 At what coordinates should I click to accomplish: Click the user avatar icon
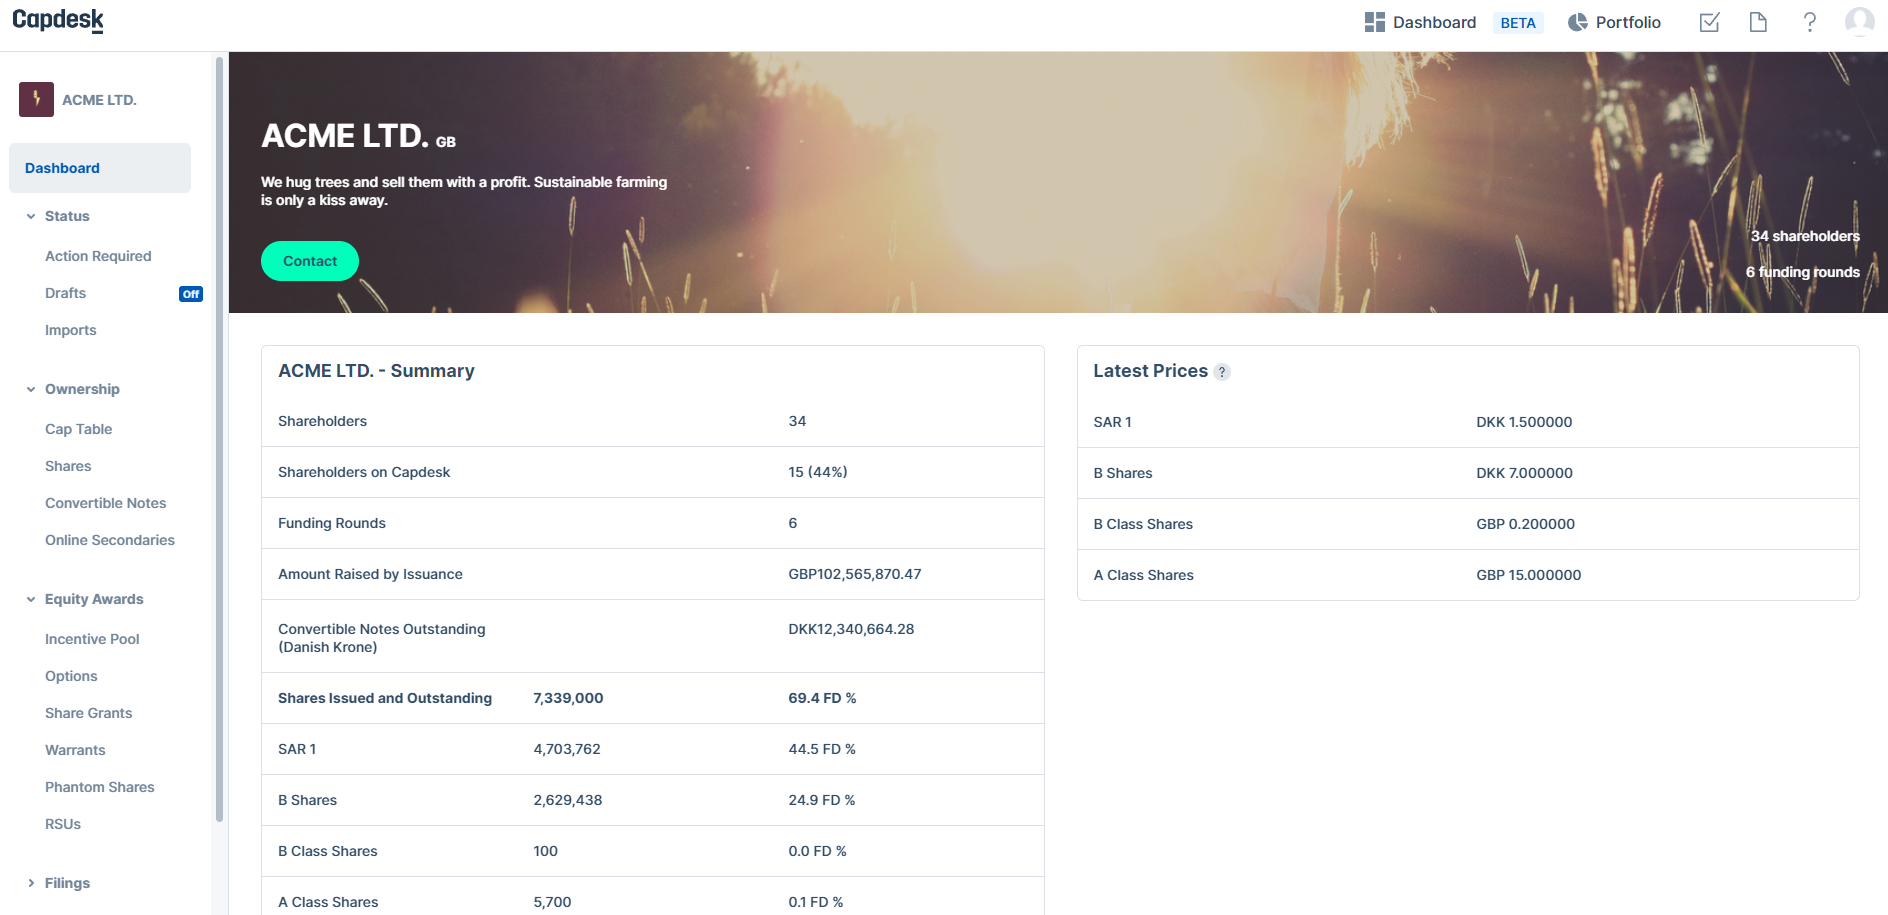coord(1859,21)
